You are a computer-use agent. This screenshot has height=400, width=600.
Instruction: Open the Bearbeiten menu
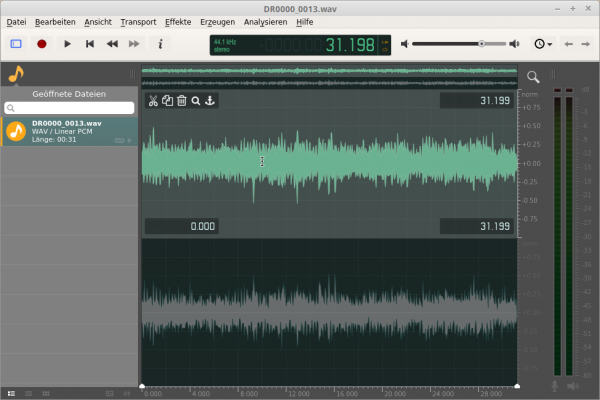pyautogui.click(x=55, y=22)
